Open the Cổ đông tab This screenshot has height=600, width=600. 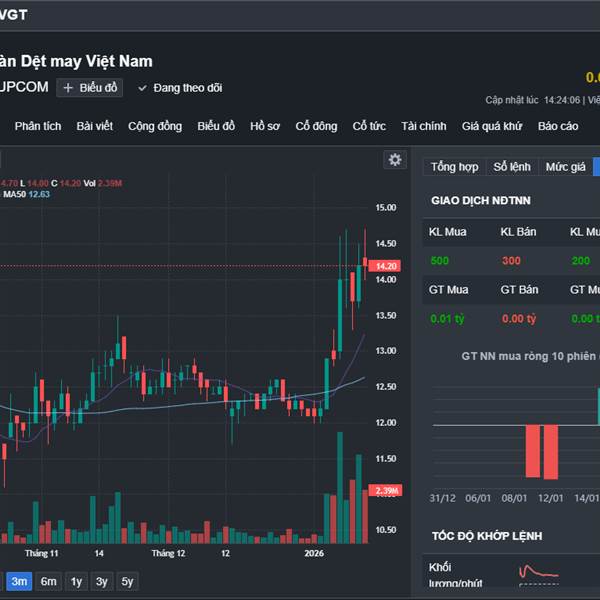(x=316, y=126)
